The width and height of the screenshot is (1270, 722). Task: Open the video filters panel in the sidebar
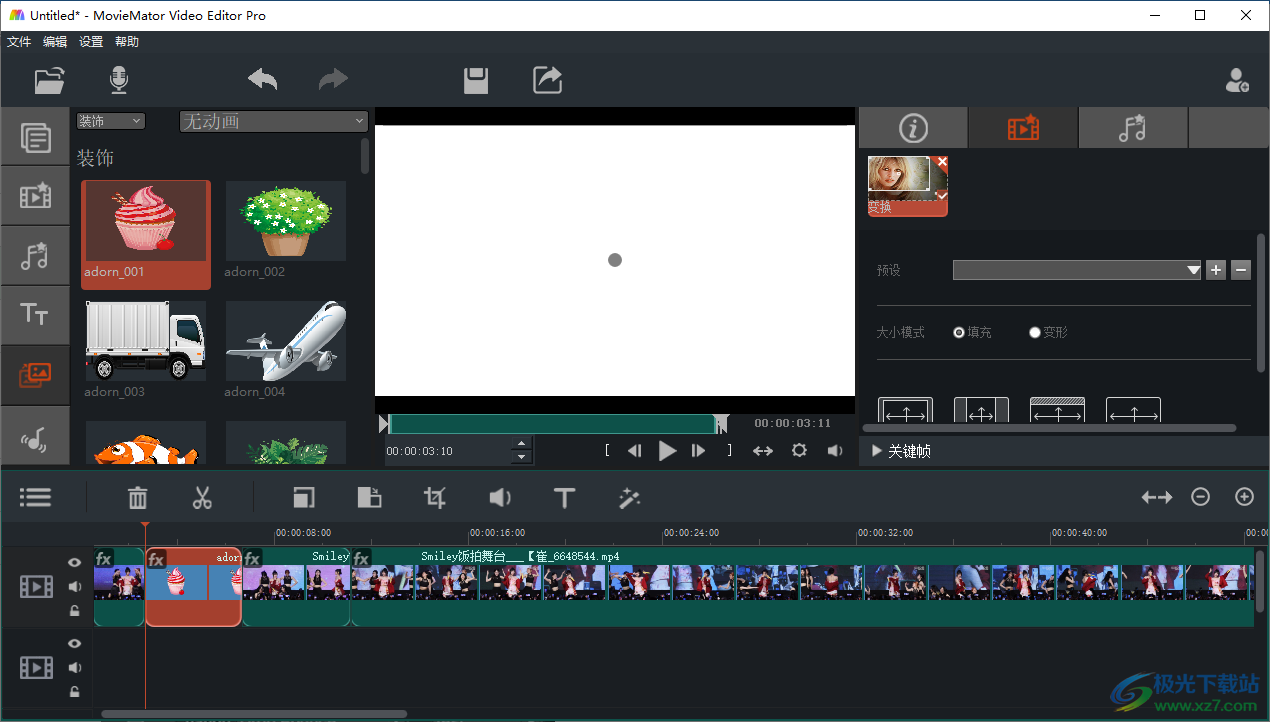click(x=35, y=195)
